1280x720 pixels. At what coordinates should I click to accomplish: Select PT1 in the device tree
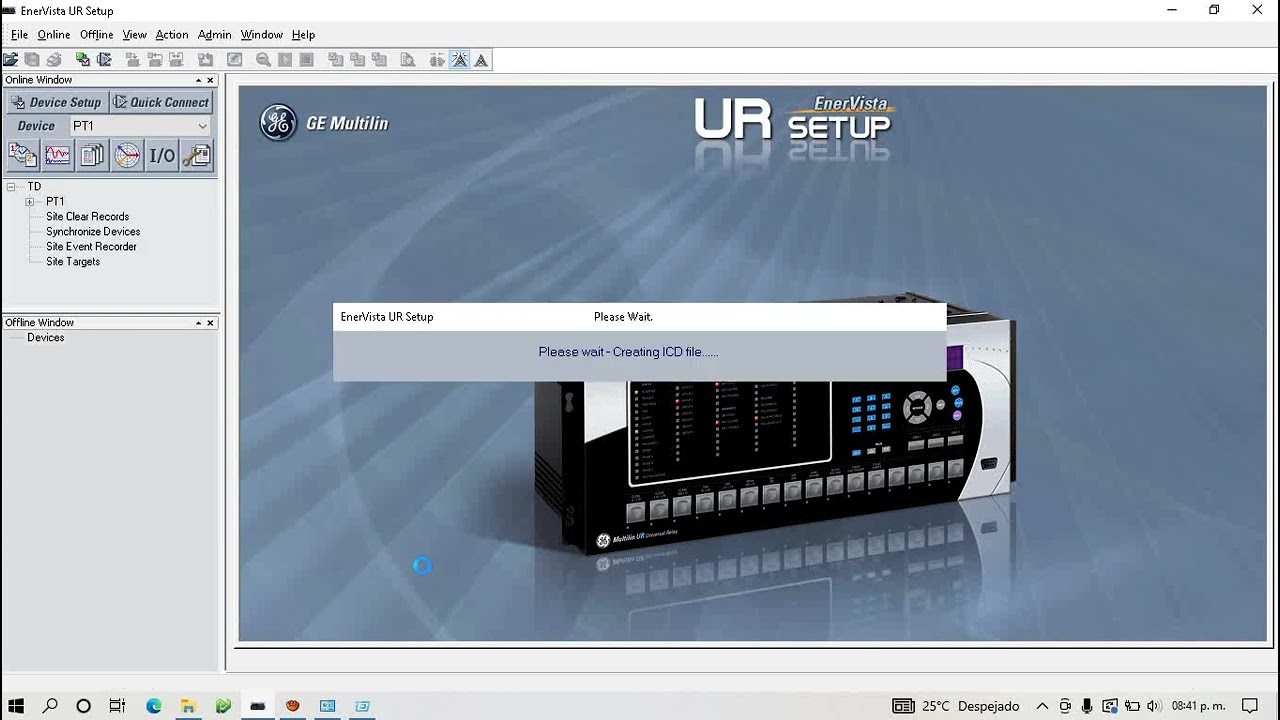tap(55, 202)
